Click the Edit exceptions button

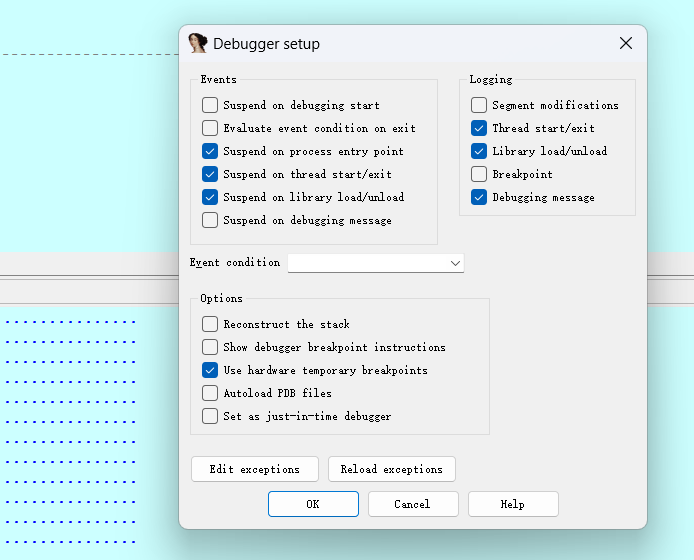click(255, 469)
